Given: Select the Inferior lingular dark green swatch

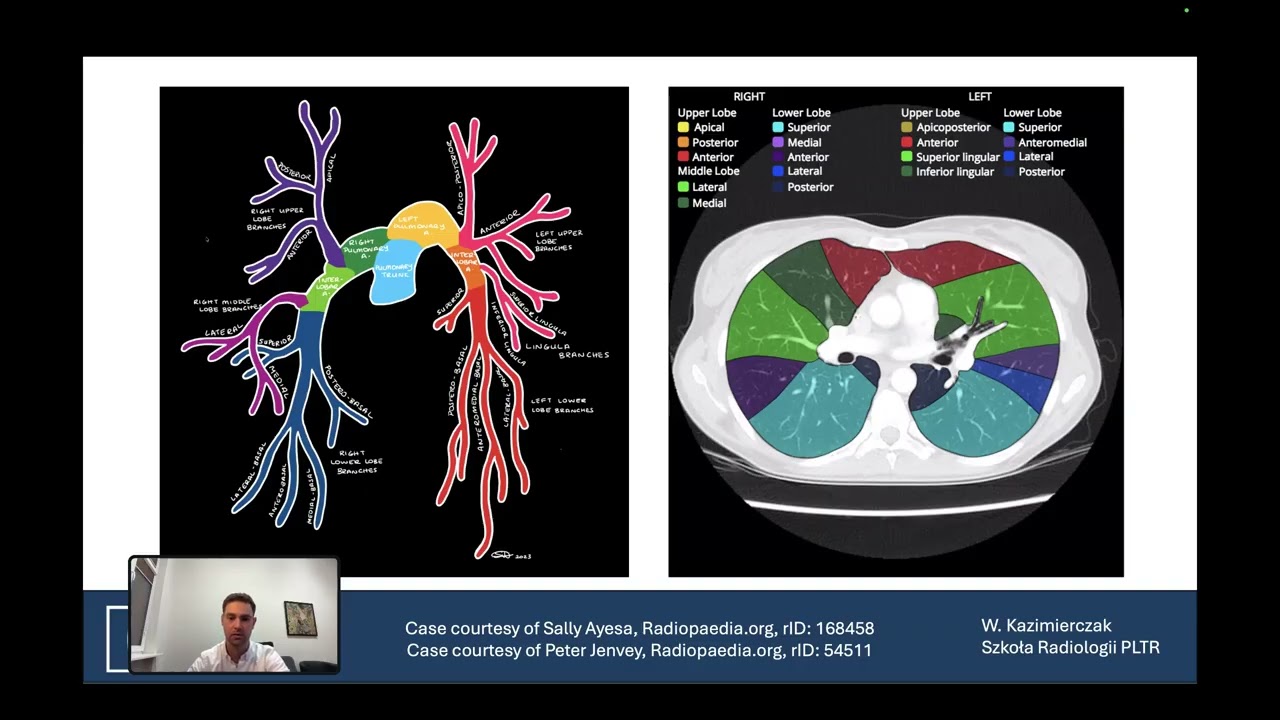Looking at the screenshot, I should click(907, 172).
